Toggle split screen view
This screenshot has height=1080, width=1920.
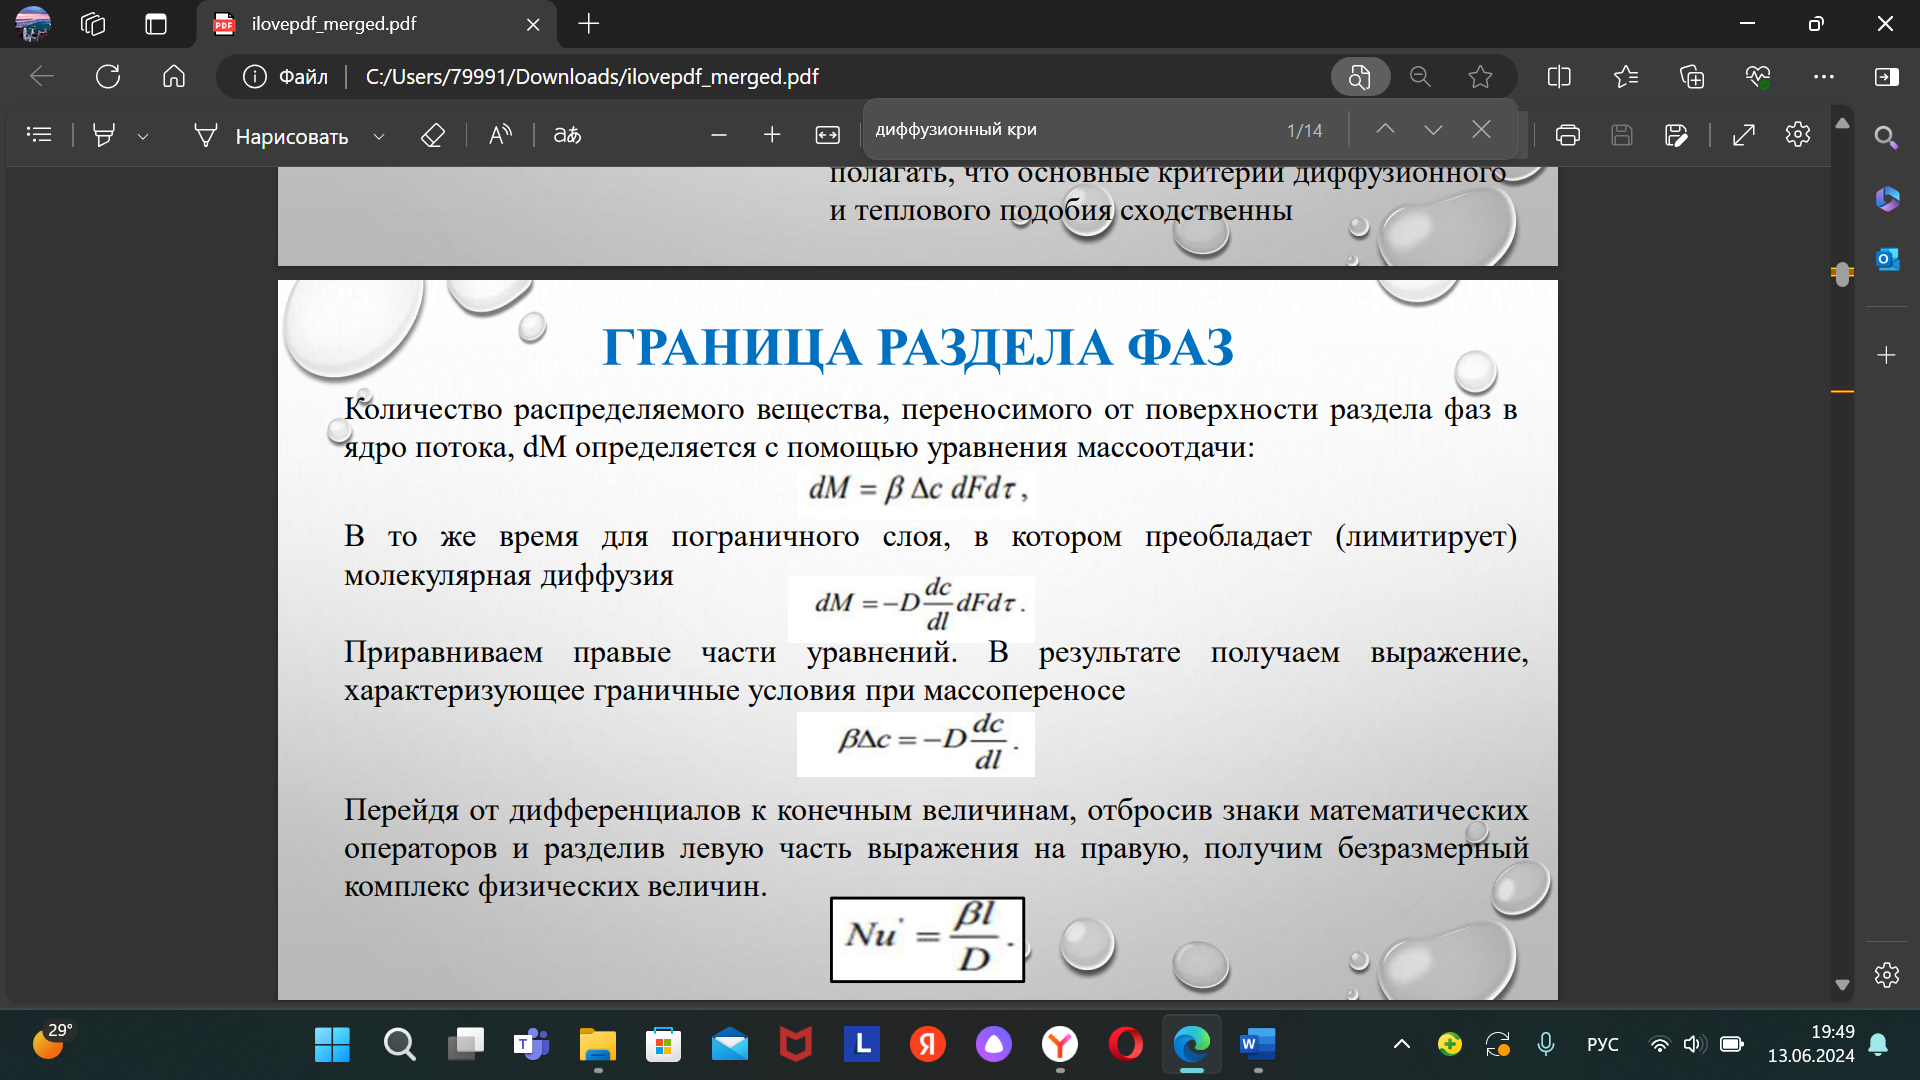[1559, 77]
